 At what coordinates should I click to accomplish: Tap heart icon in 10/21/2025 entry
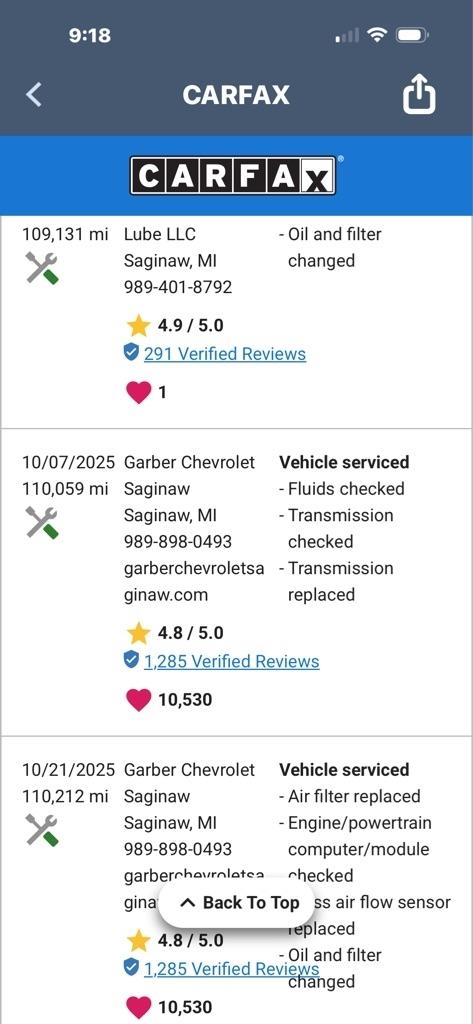(x=138, y=1007)
